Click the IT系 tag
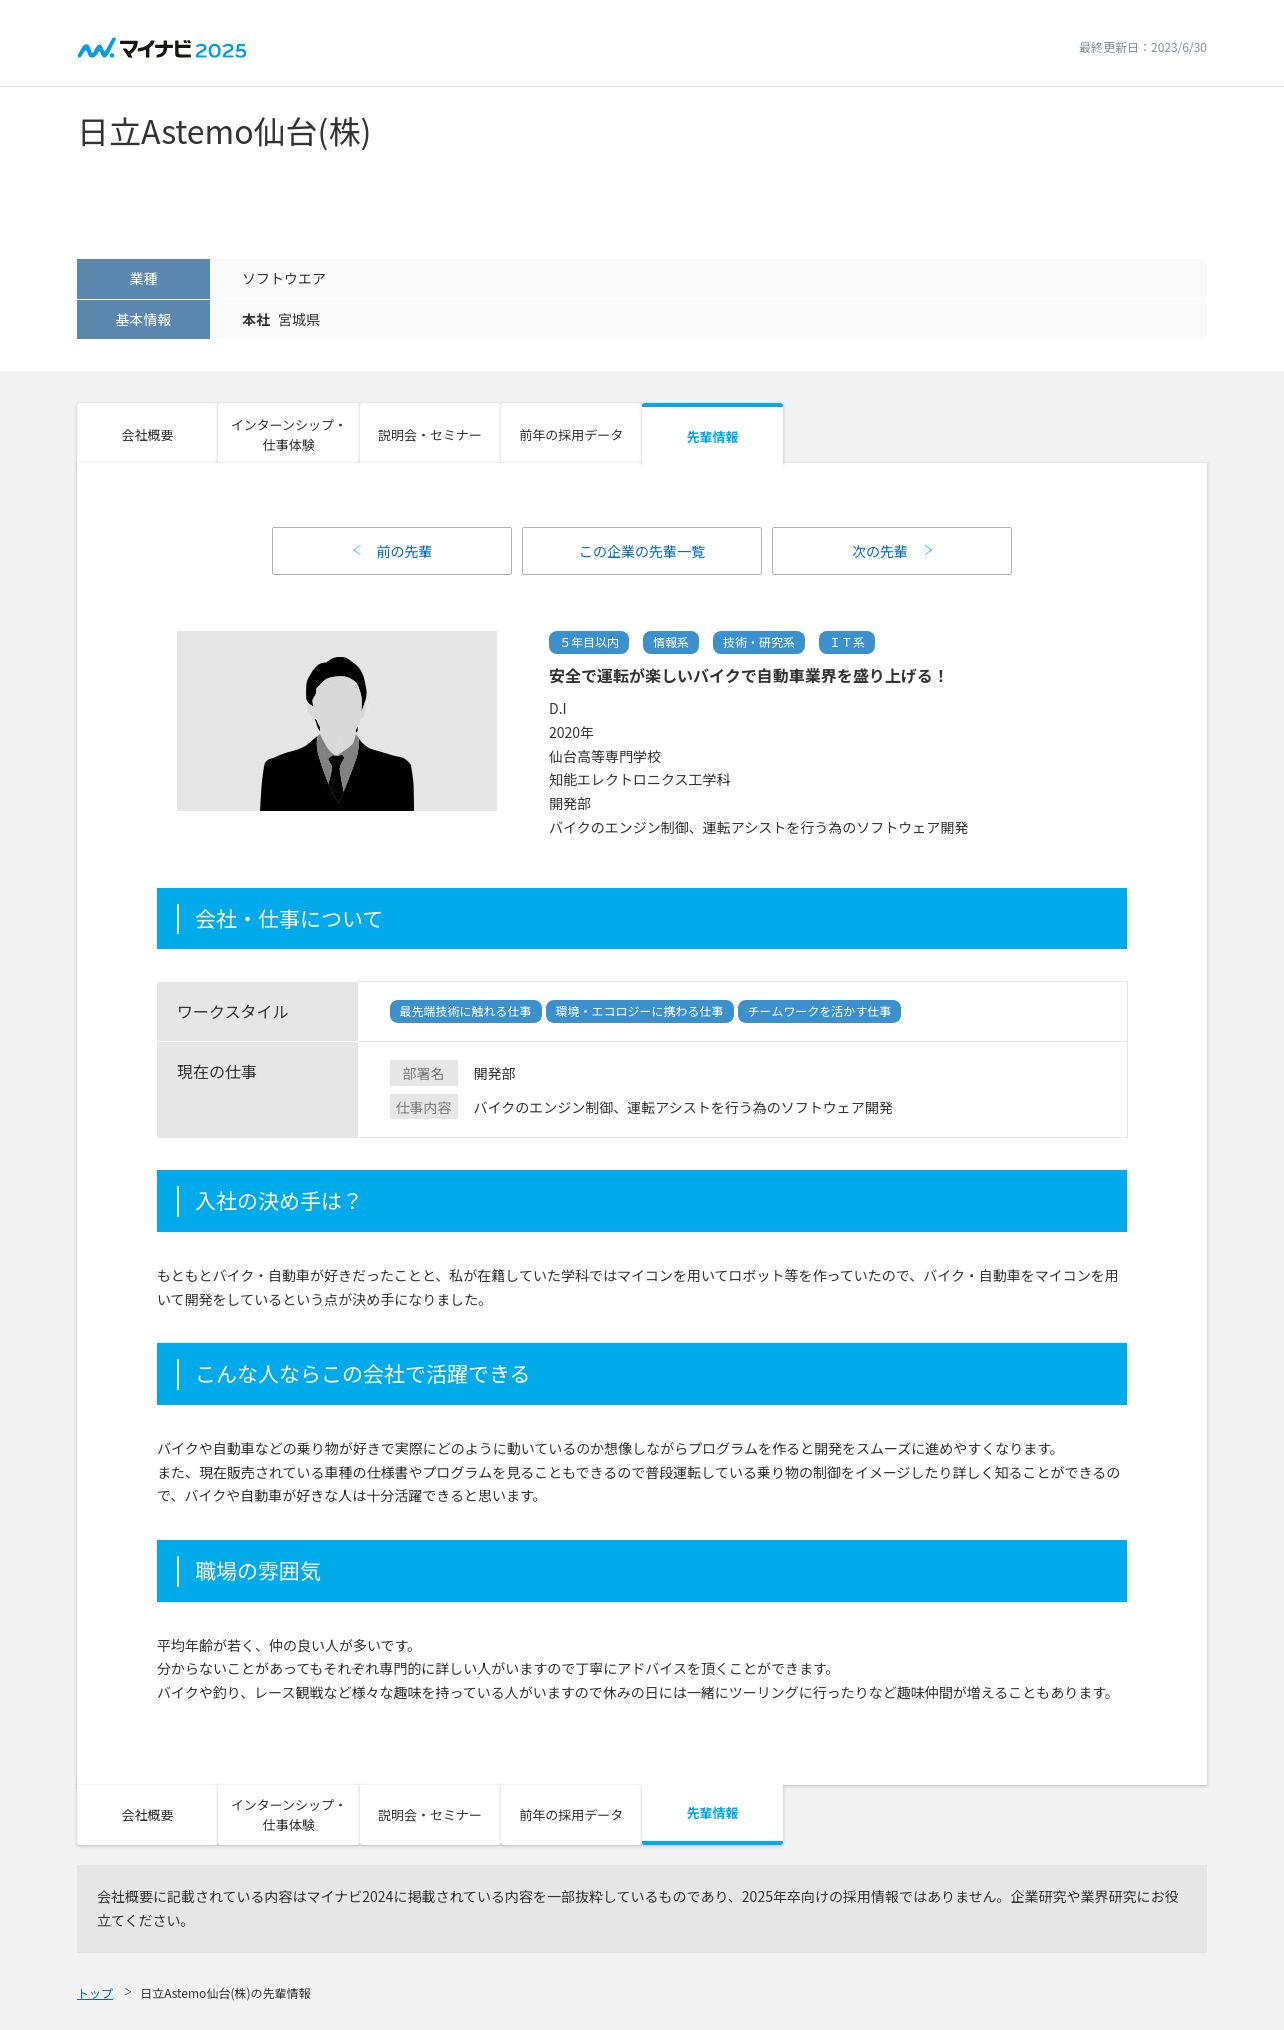The image size is (1284, 2030). pos(847,643)
